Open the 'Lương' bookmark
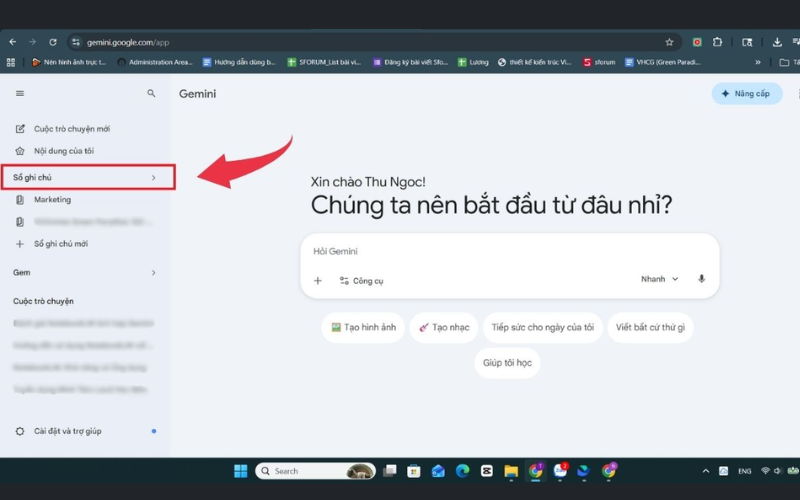The width and height of the screenshot is (800, 500). (473, 62)
